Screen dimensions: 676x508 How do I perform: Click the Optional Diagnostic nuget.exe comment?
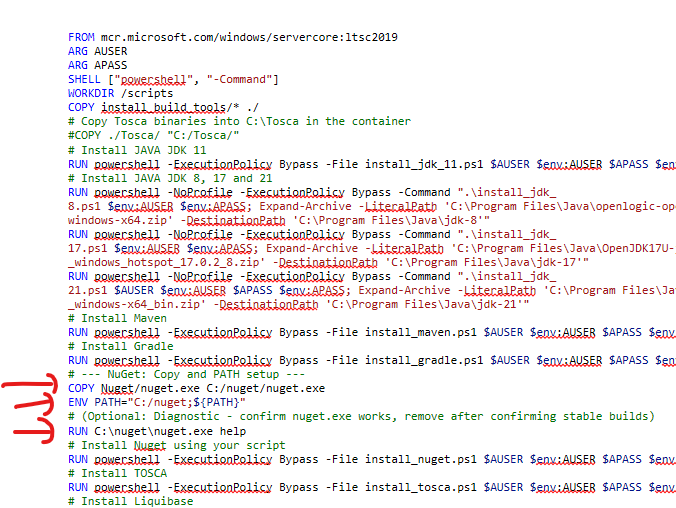tap(361, 417)
